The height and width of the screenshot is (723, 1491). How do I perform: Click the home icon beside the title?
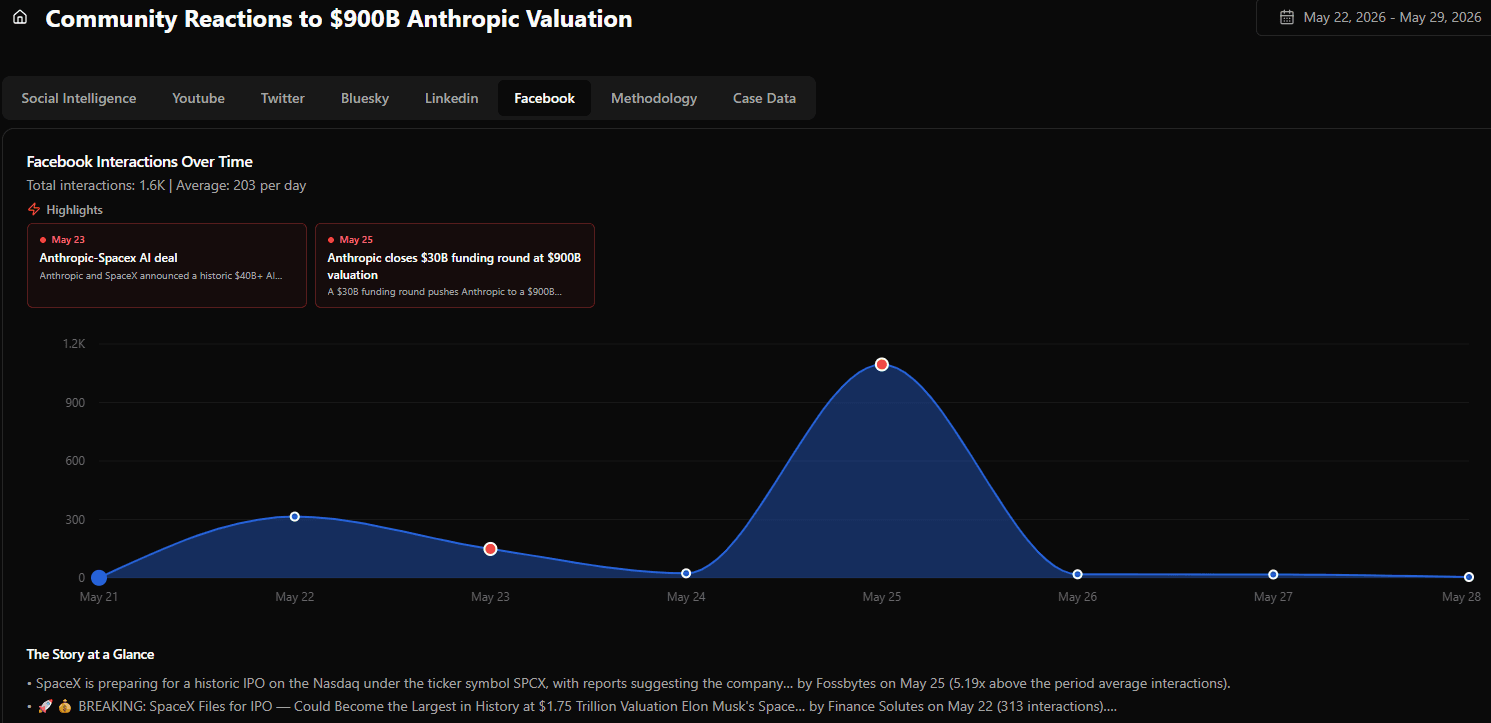click(x=20, y=18)
